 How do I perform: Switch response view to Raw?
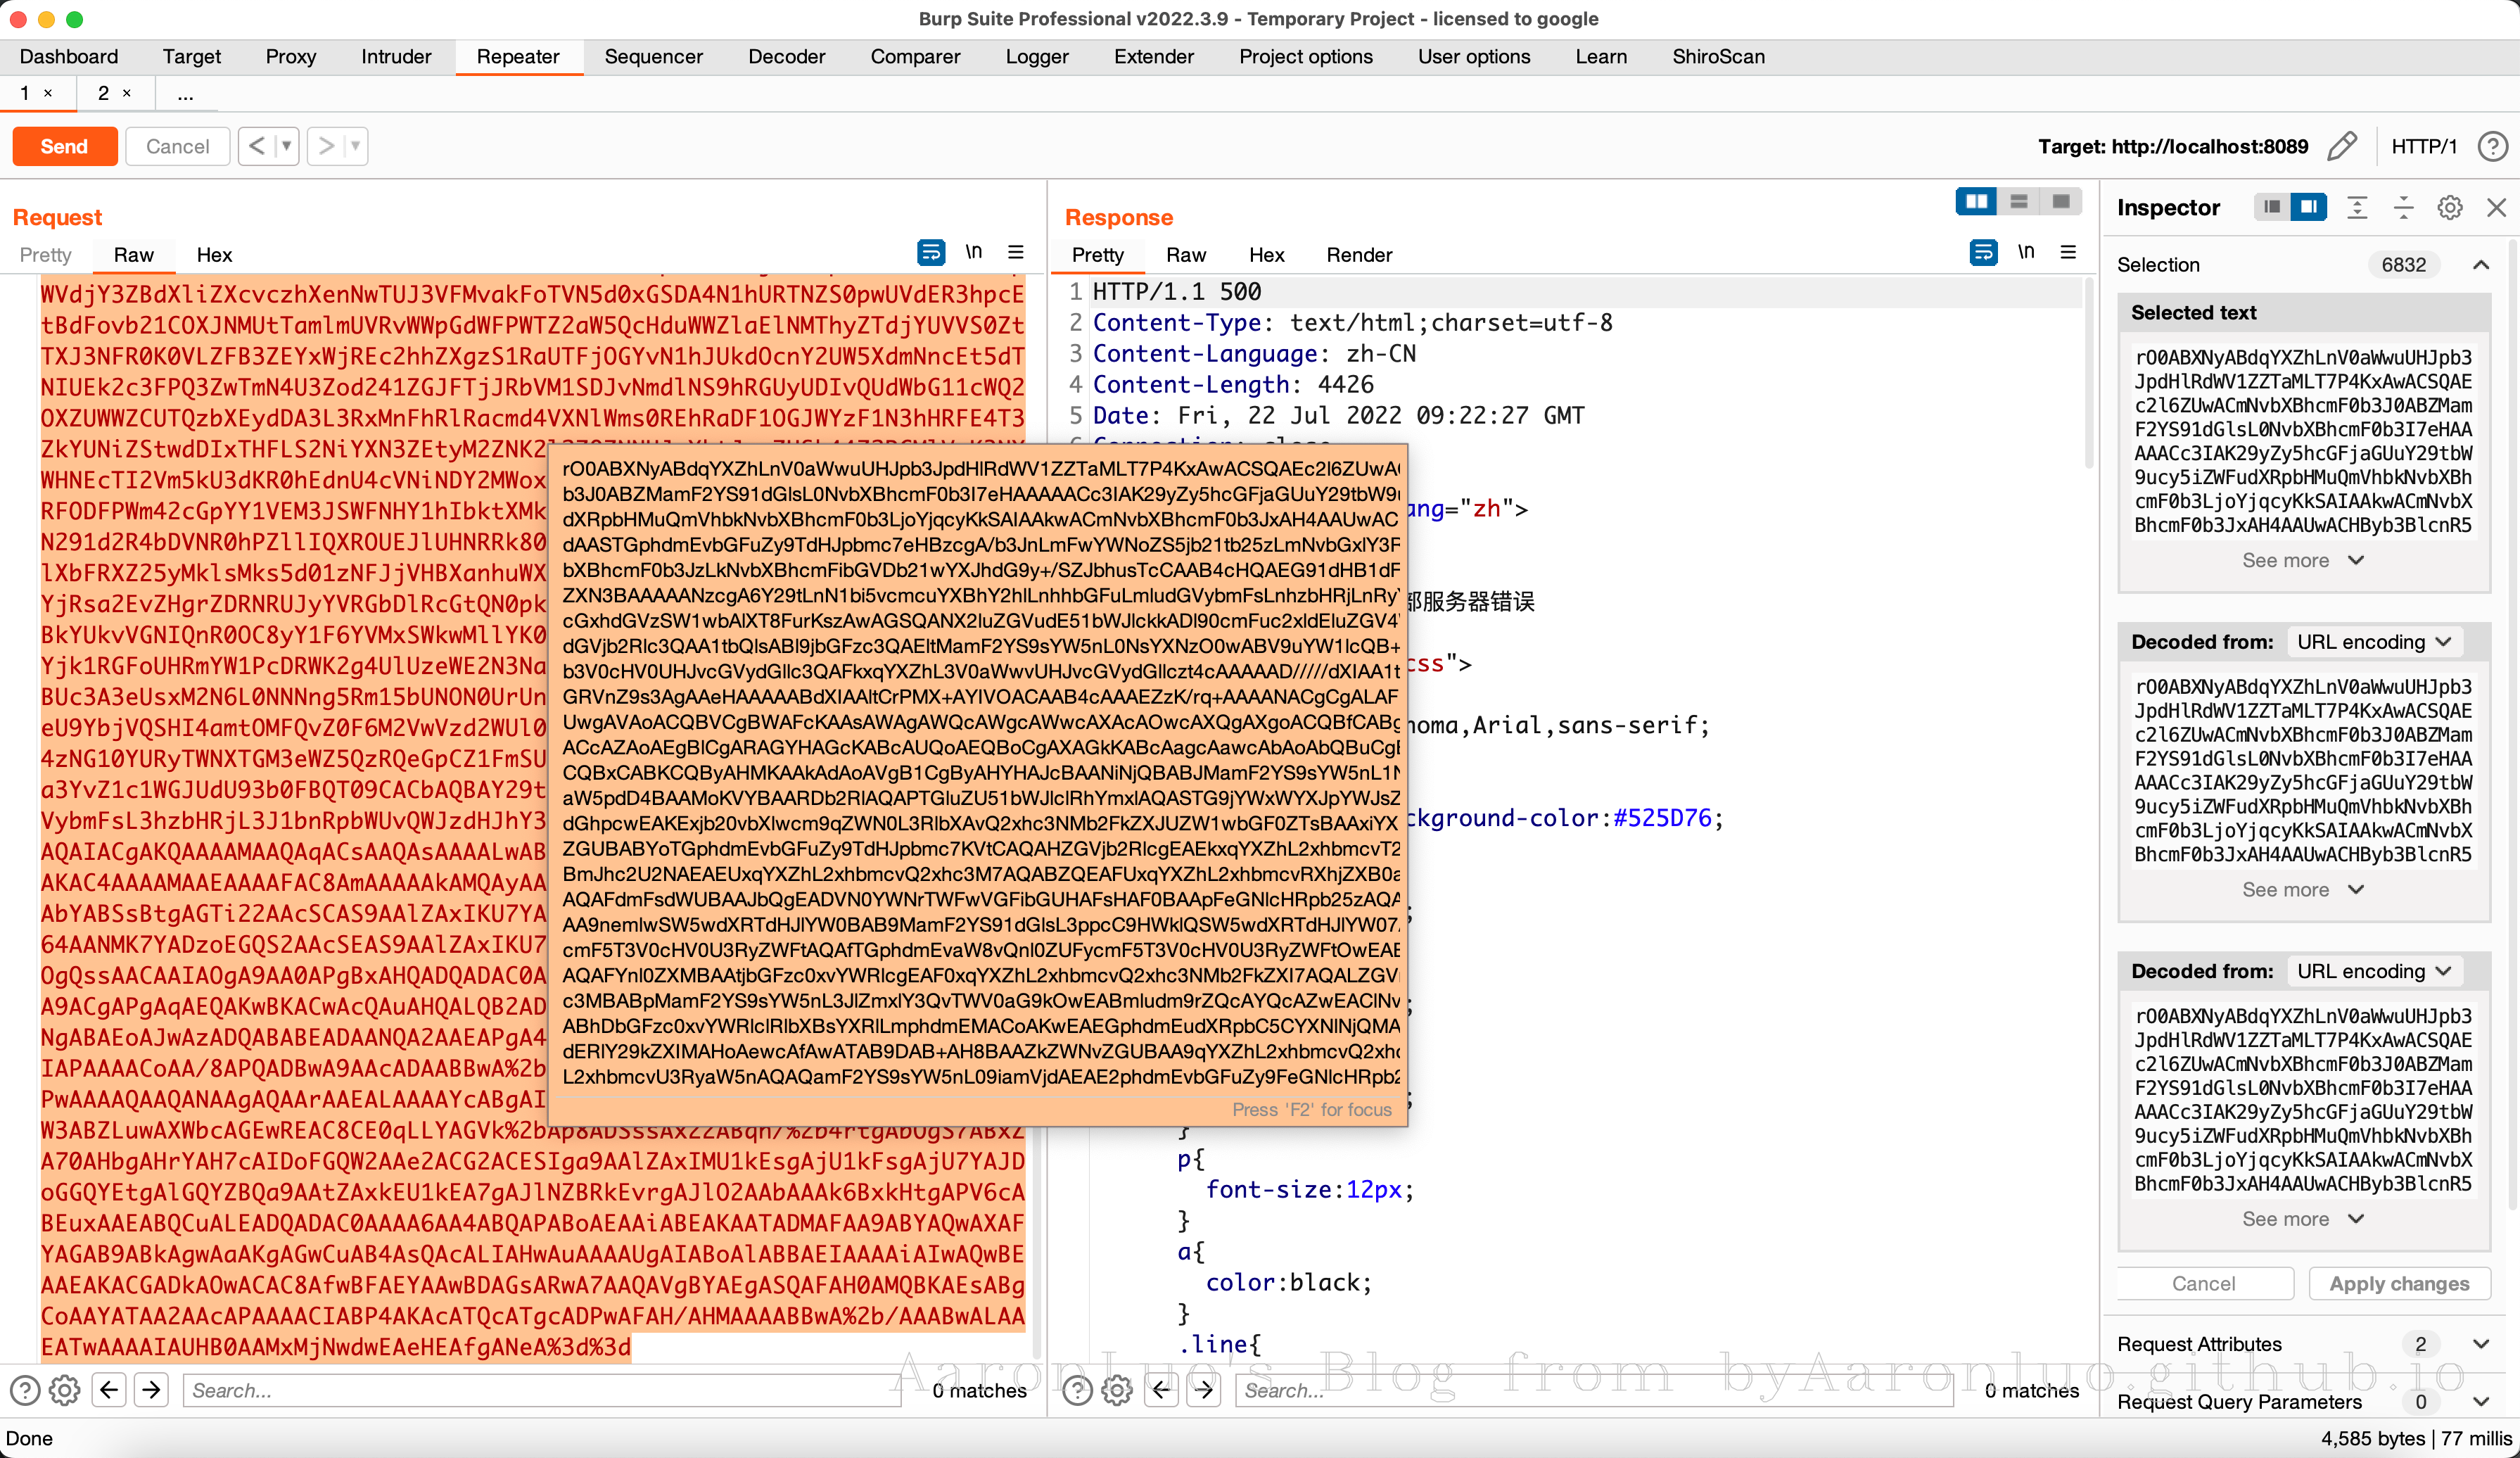click(1185, 255)
